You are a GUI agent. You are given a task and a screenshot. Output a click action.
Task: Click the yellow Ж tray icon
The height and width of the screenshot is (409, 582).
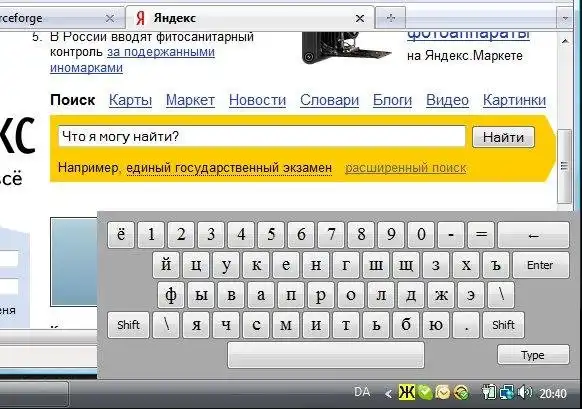tap(407, 392)
